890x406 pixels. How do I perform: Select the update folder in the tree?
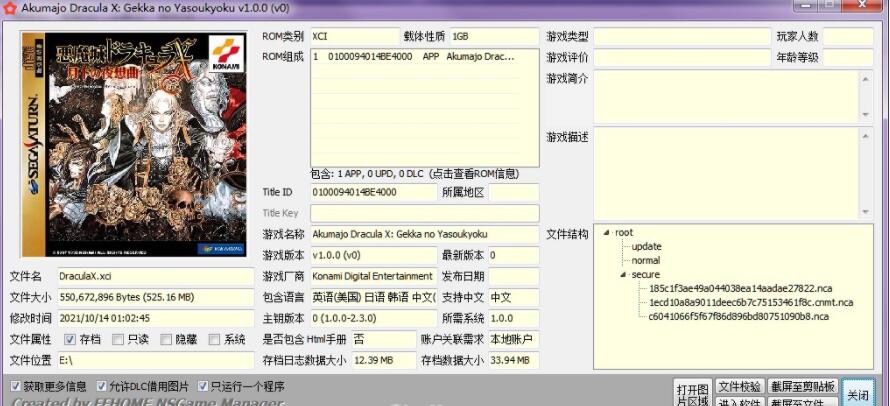646,246
